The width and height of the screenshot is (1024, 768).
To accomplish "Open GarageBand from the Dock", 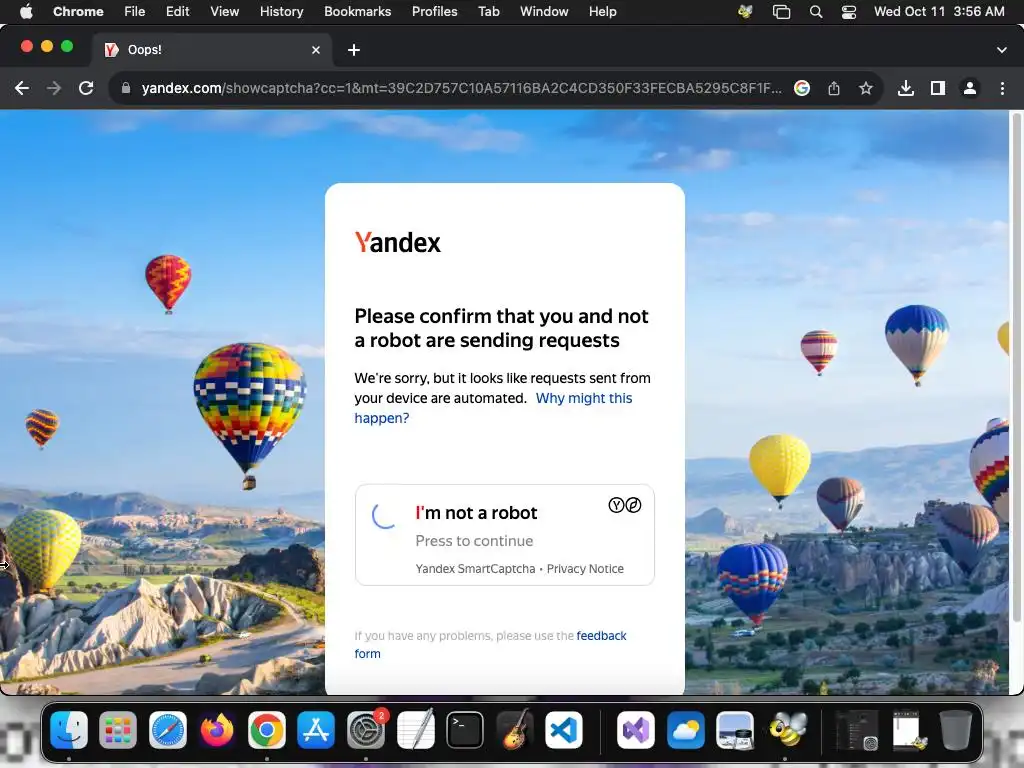I will pos(515,729).
